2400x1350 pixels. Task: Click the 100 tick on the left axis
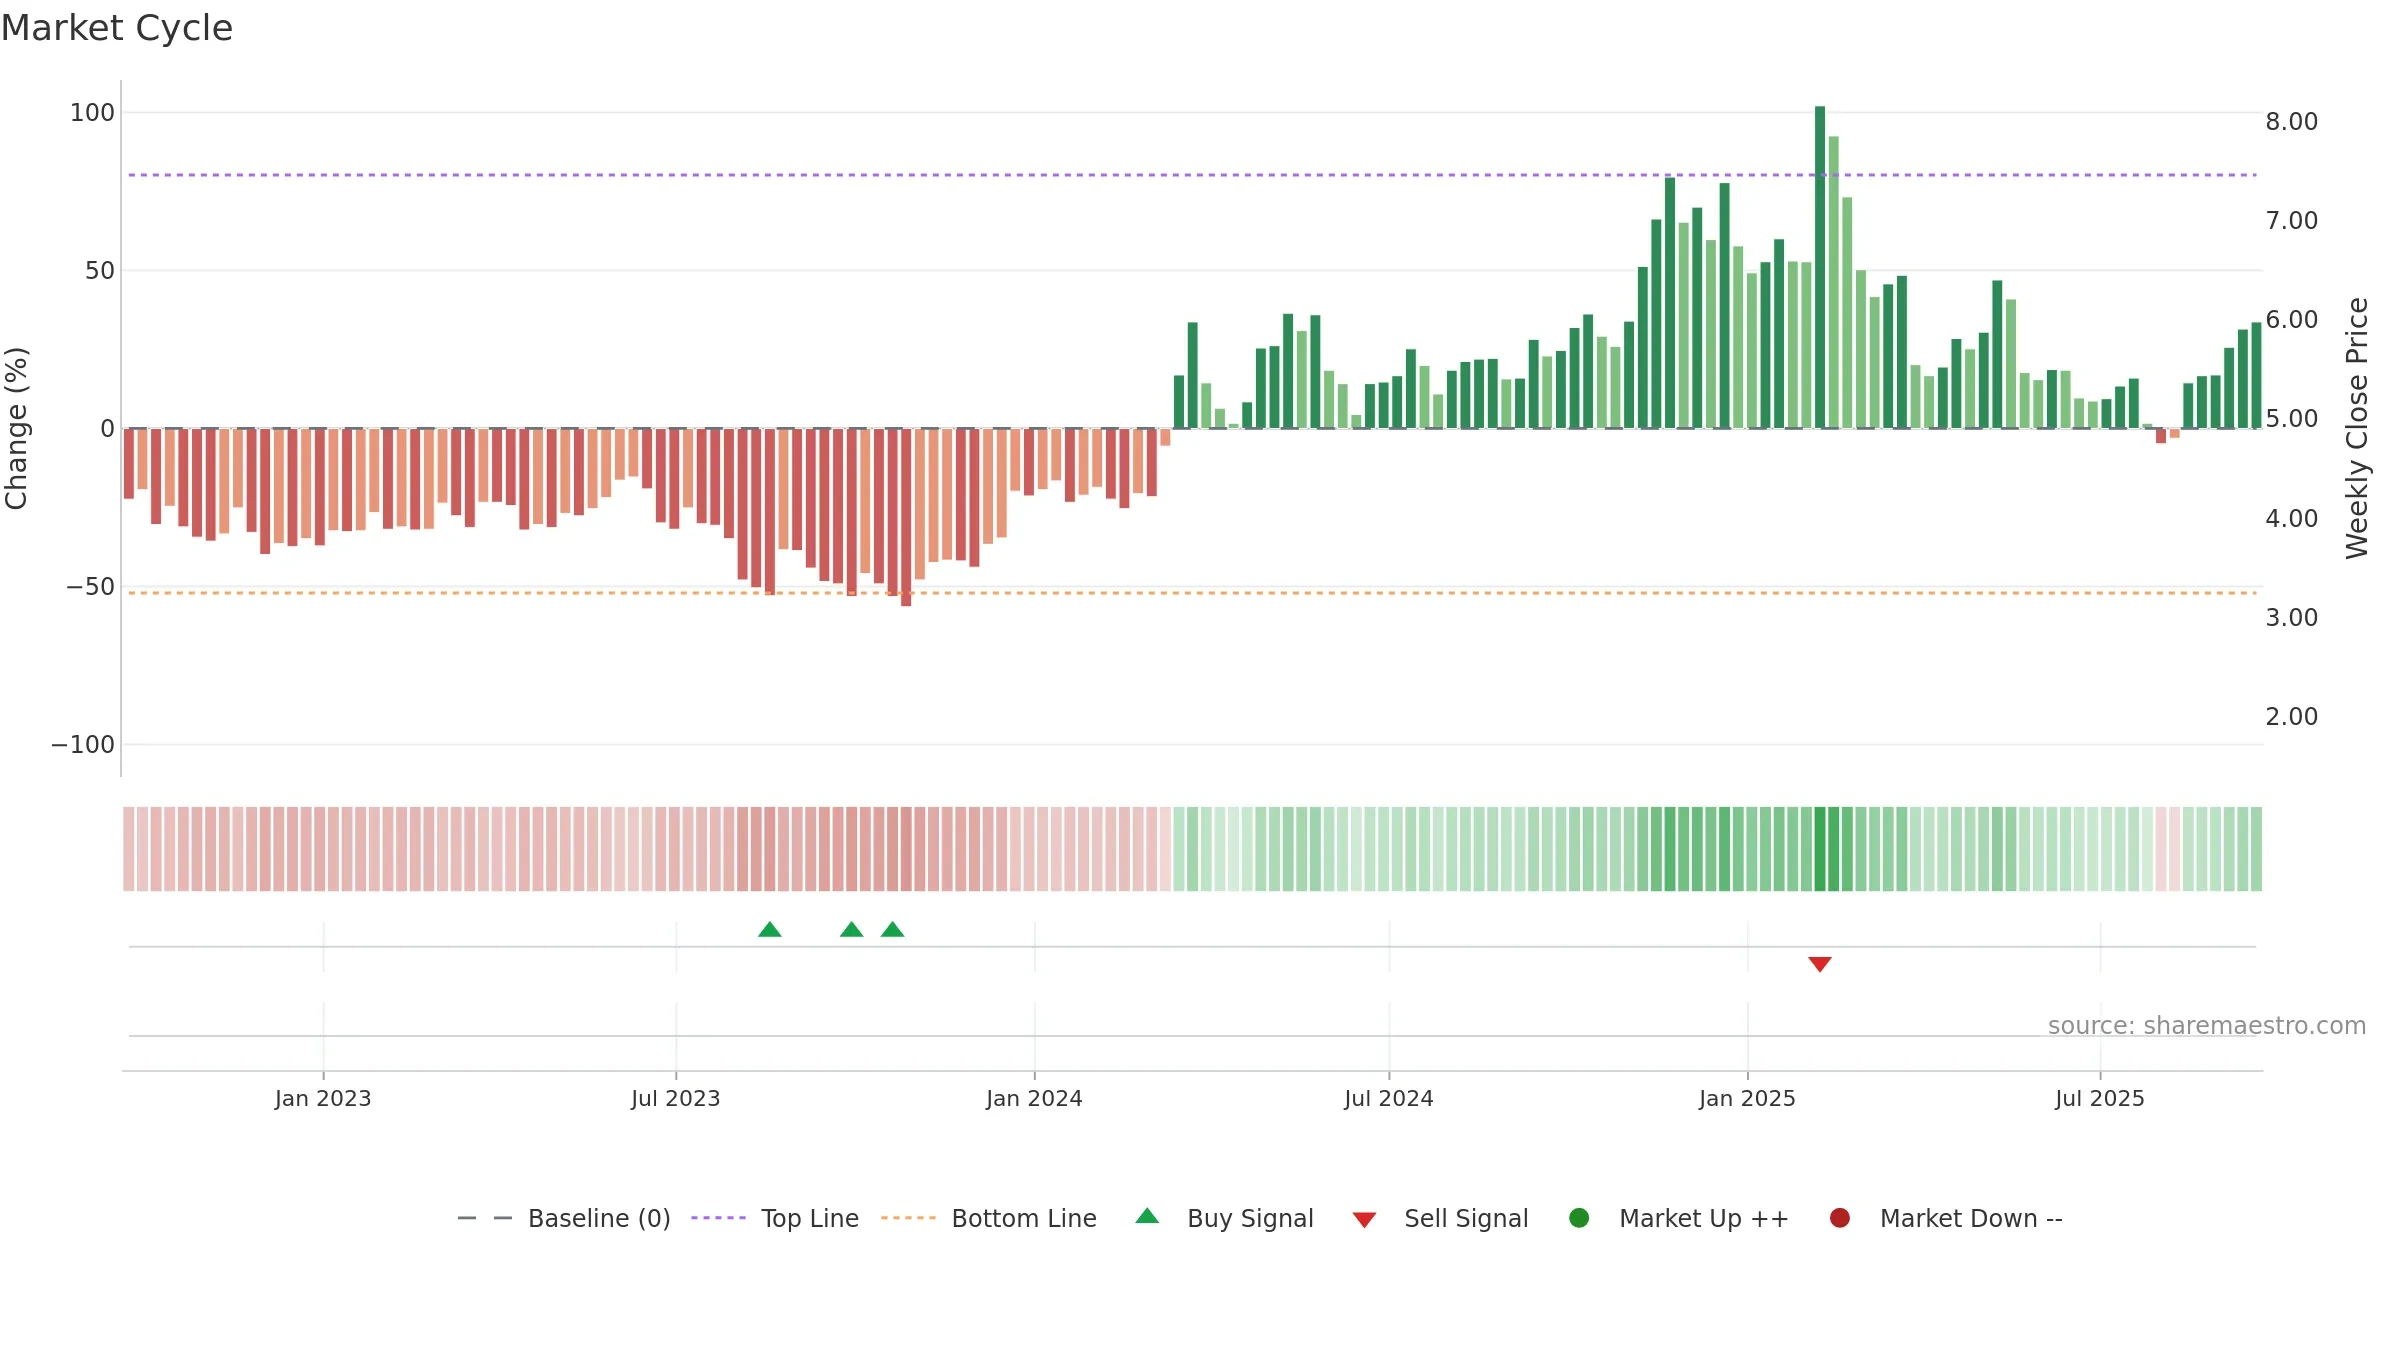[x=92, y=113]
